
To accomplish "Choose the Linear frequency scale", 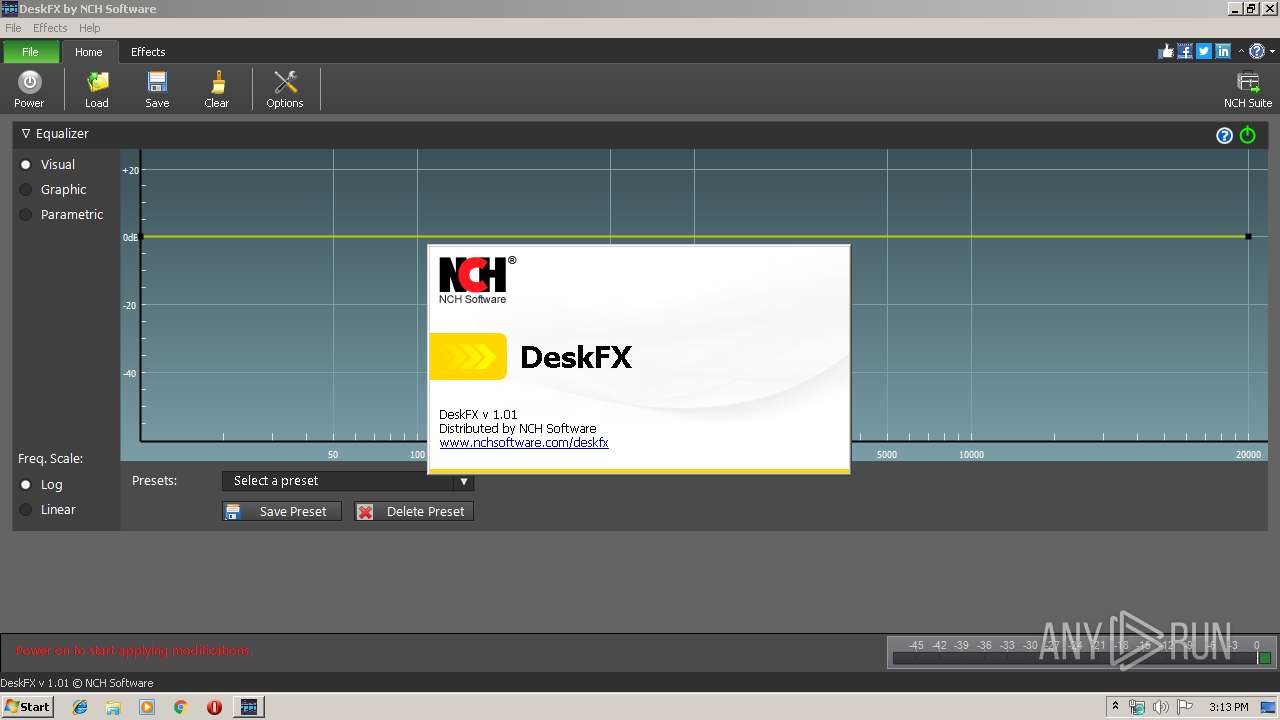I will click(x=48, y=509).
